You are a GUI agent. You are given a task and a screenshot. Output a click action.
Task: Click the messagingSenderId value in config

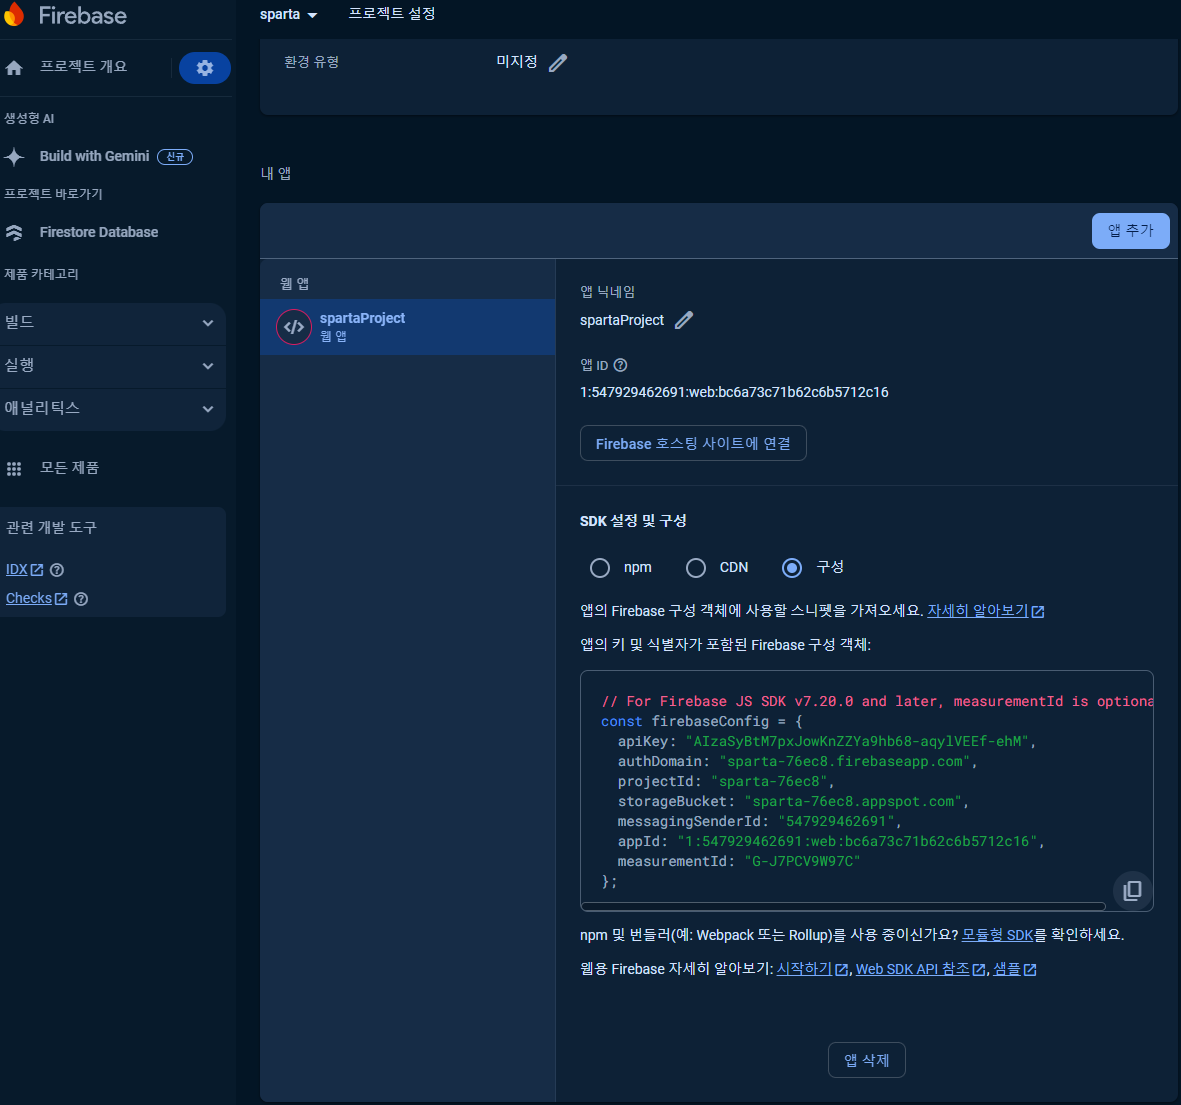point(837,821)
